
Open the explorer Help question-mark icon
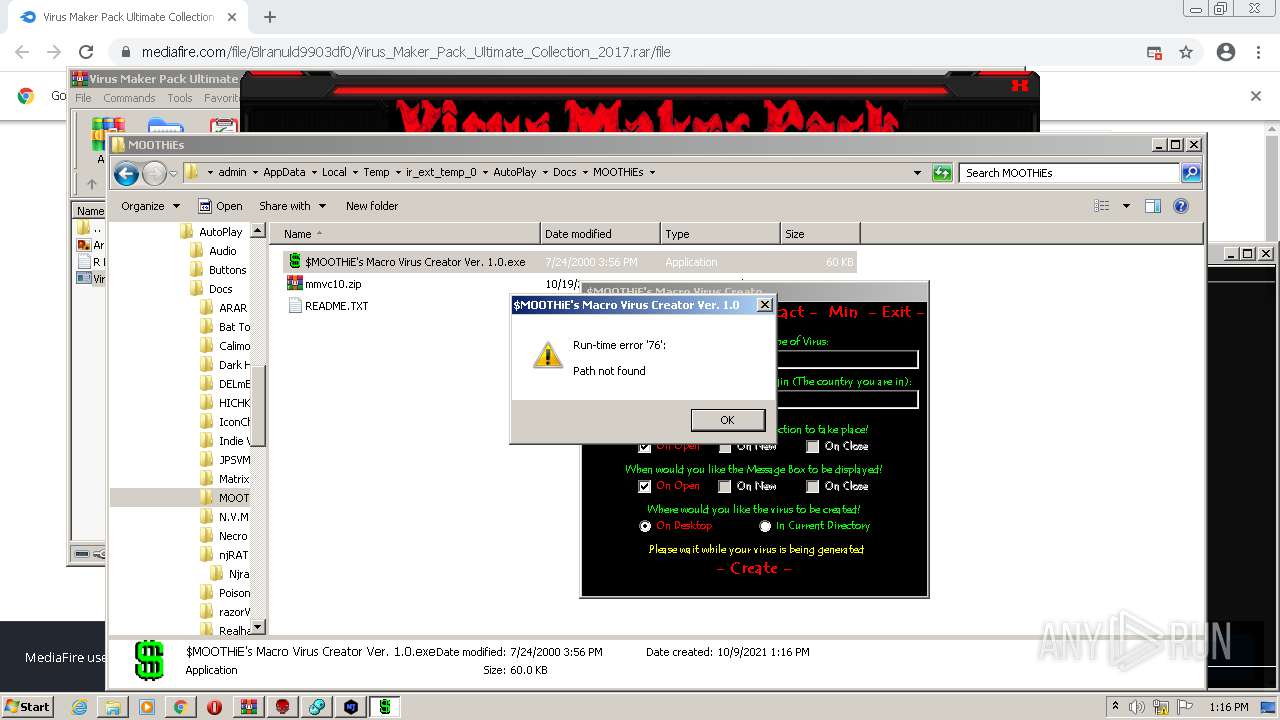1181,206
